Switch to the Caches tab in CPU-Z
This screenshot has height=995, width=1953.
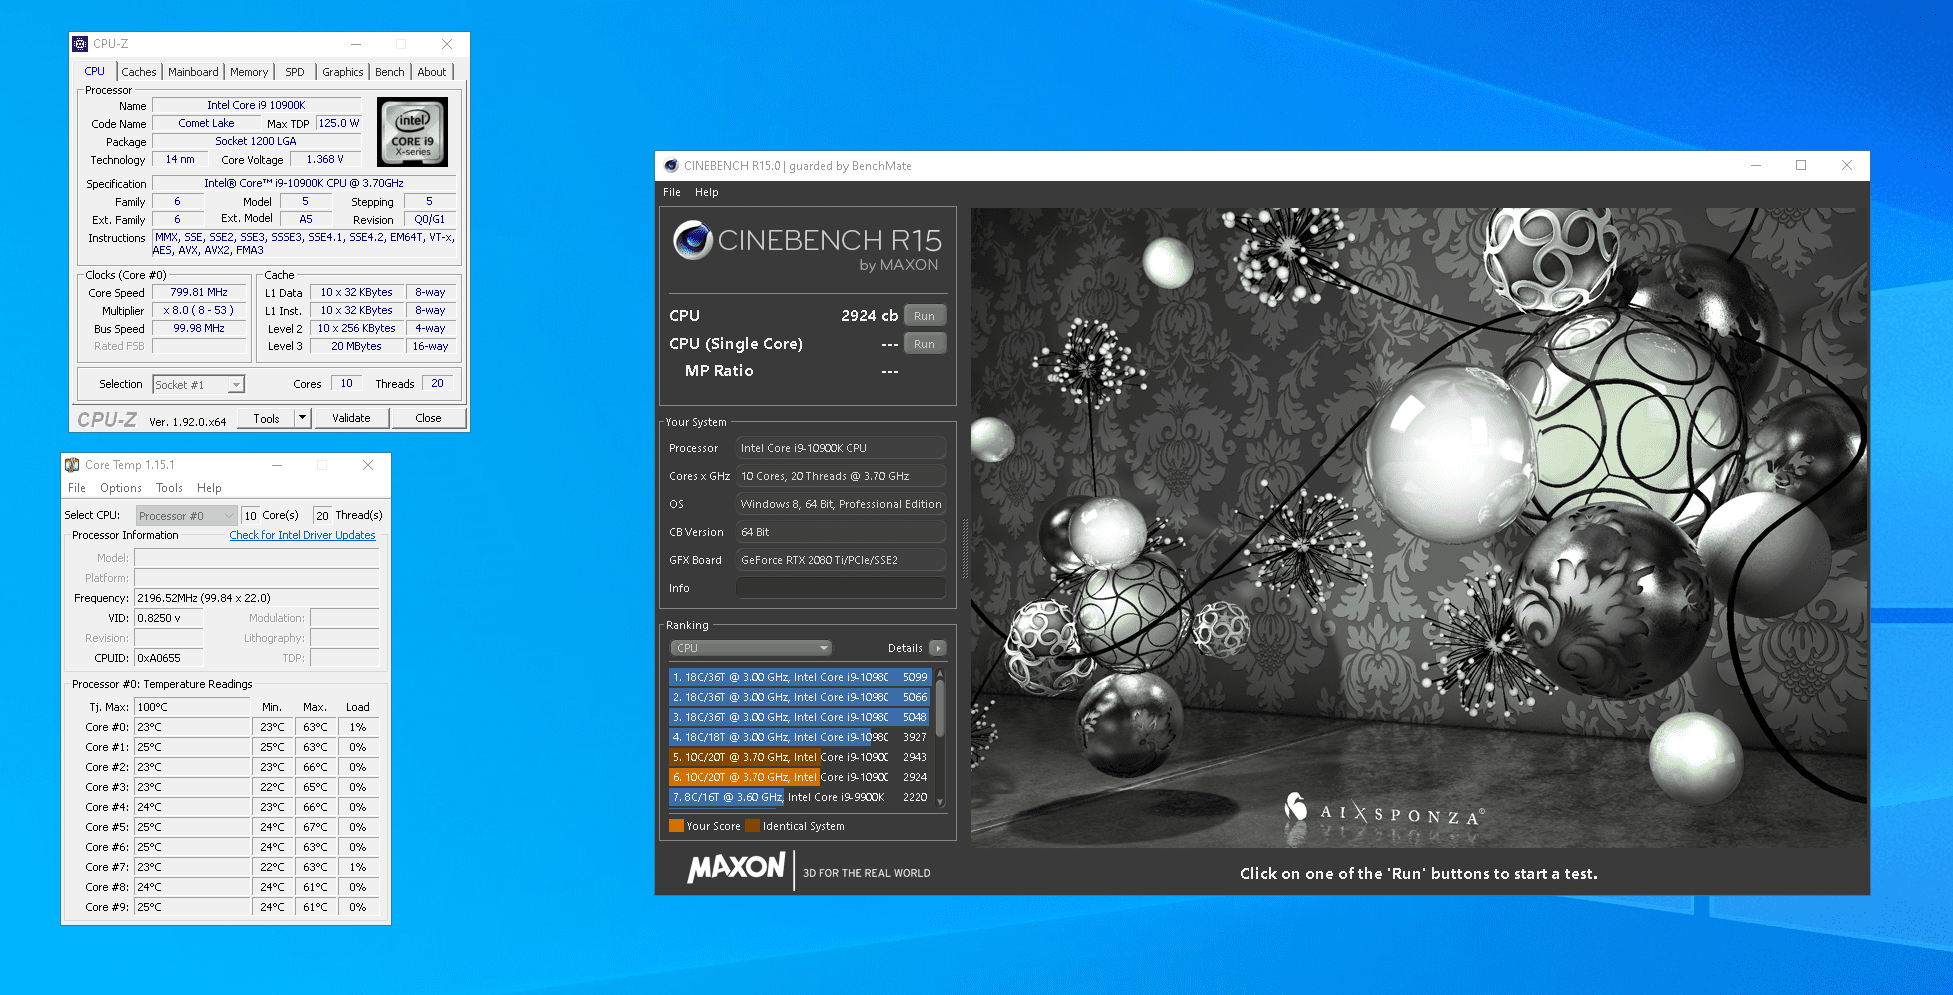pos(139,72)
